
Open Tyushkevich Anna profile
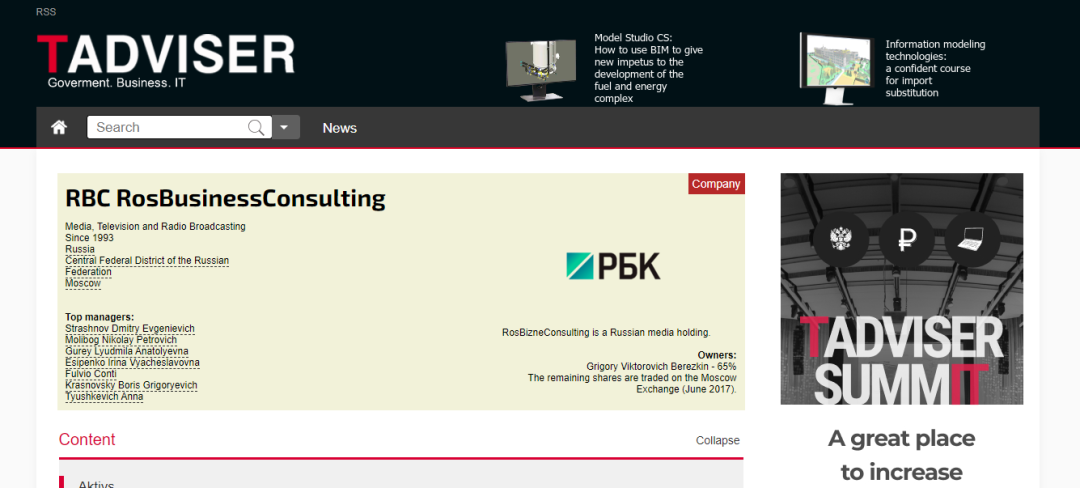pyautogui.click(x=104, y=396)
